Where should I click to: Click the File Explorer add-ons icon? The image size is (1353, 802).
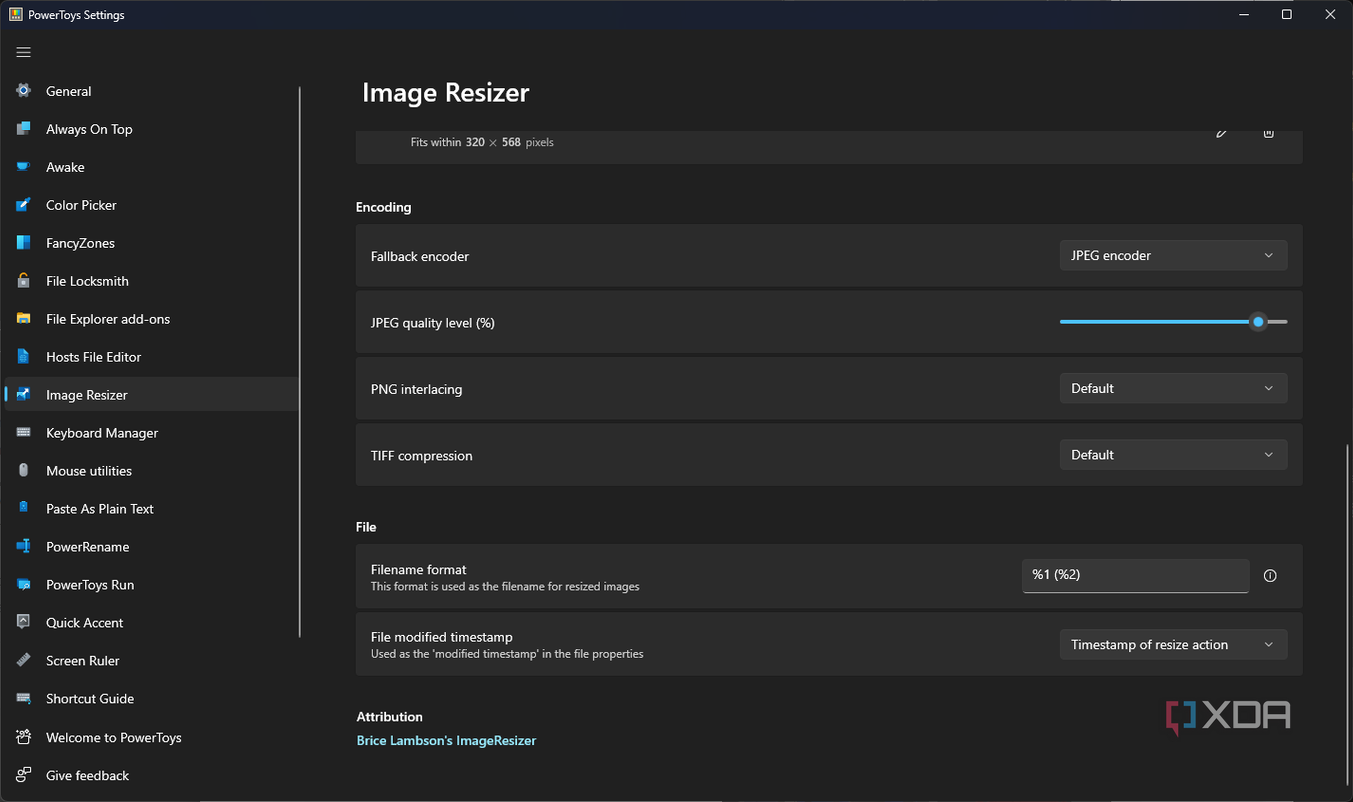24,319
